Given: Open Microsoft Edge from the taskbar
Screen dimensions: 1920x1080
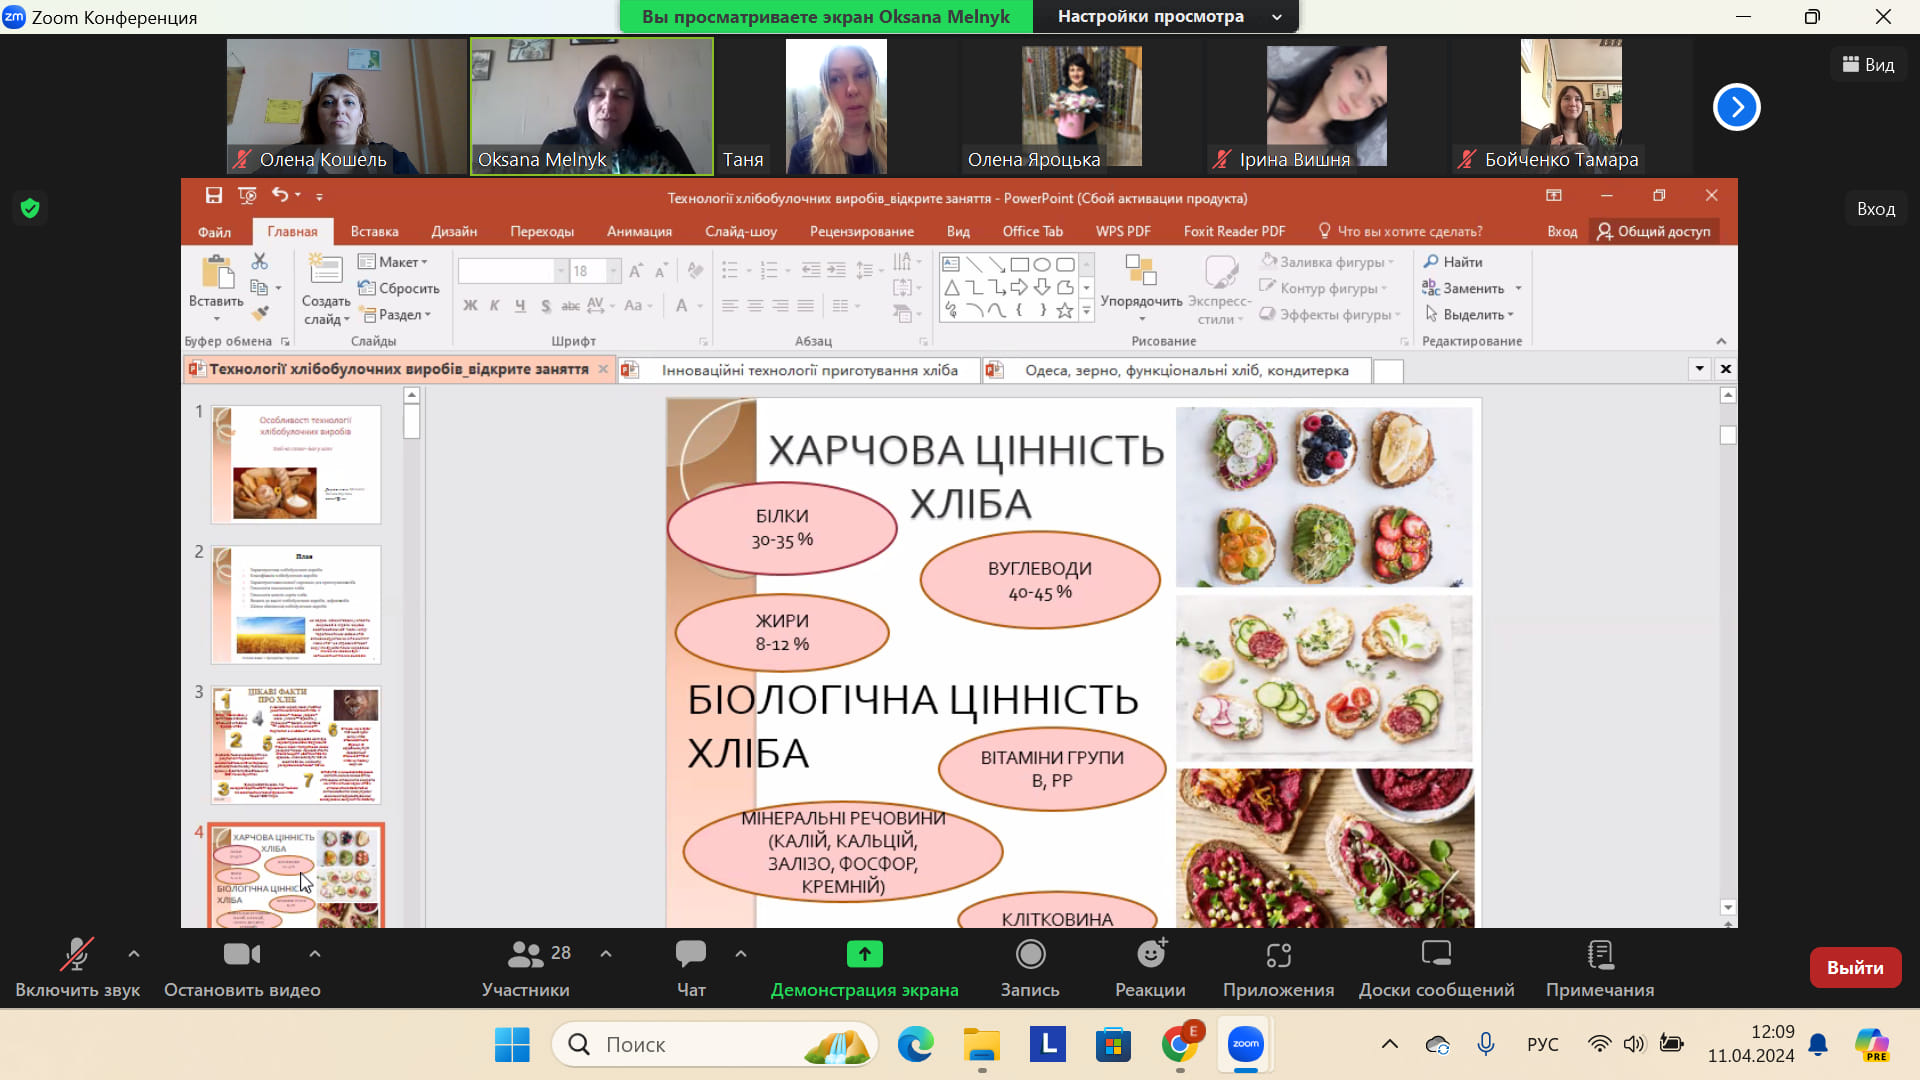Looking at the screenshot, I should pyautogui.click(x=915, y=1045).
